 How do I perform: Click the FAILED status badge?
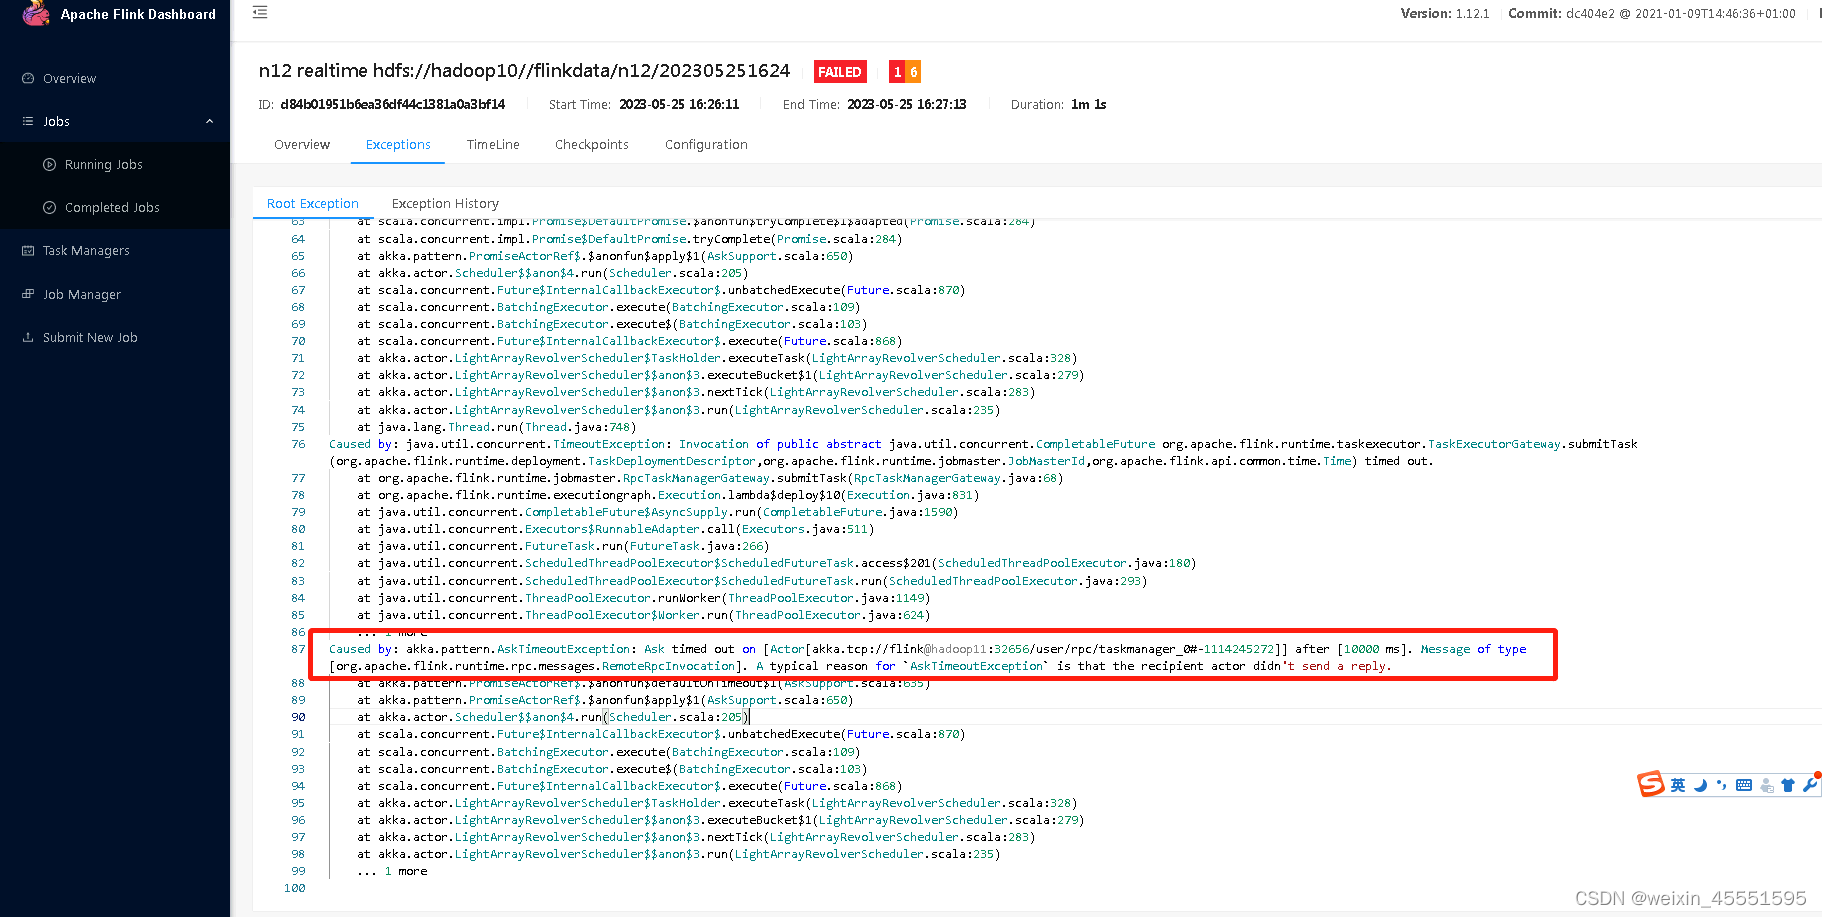(x=839, y=71)
